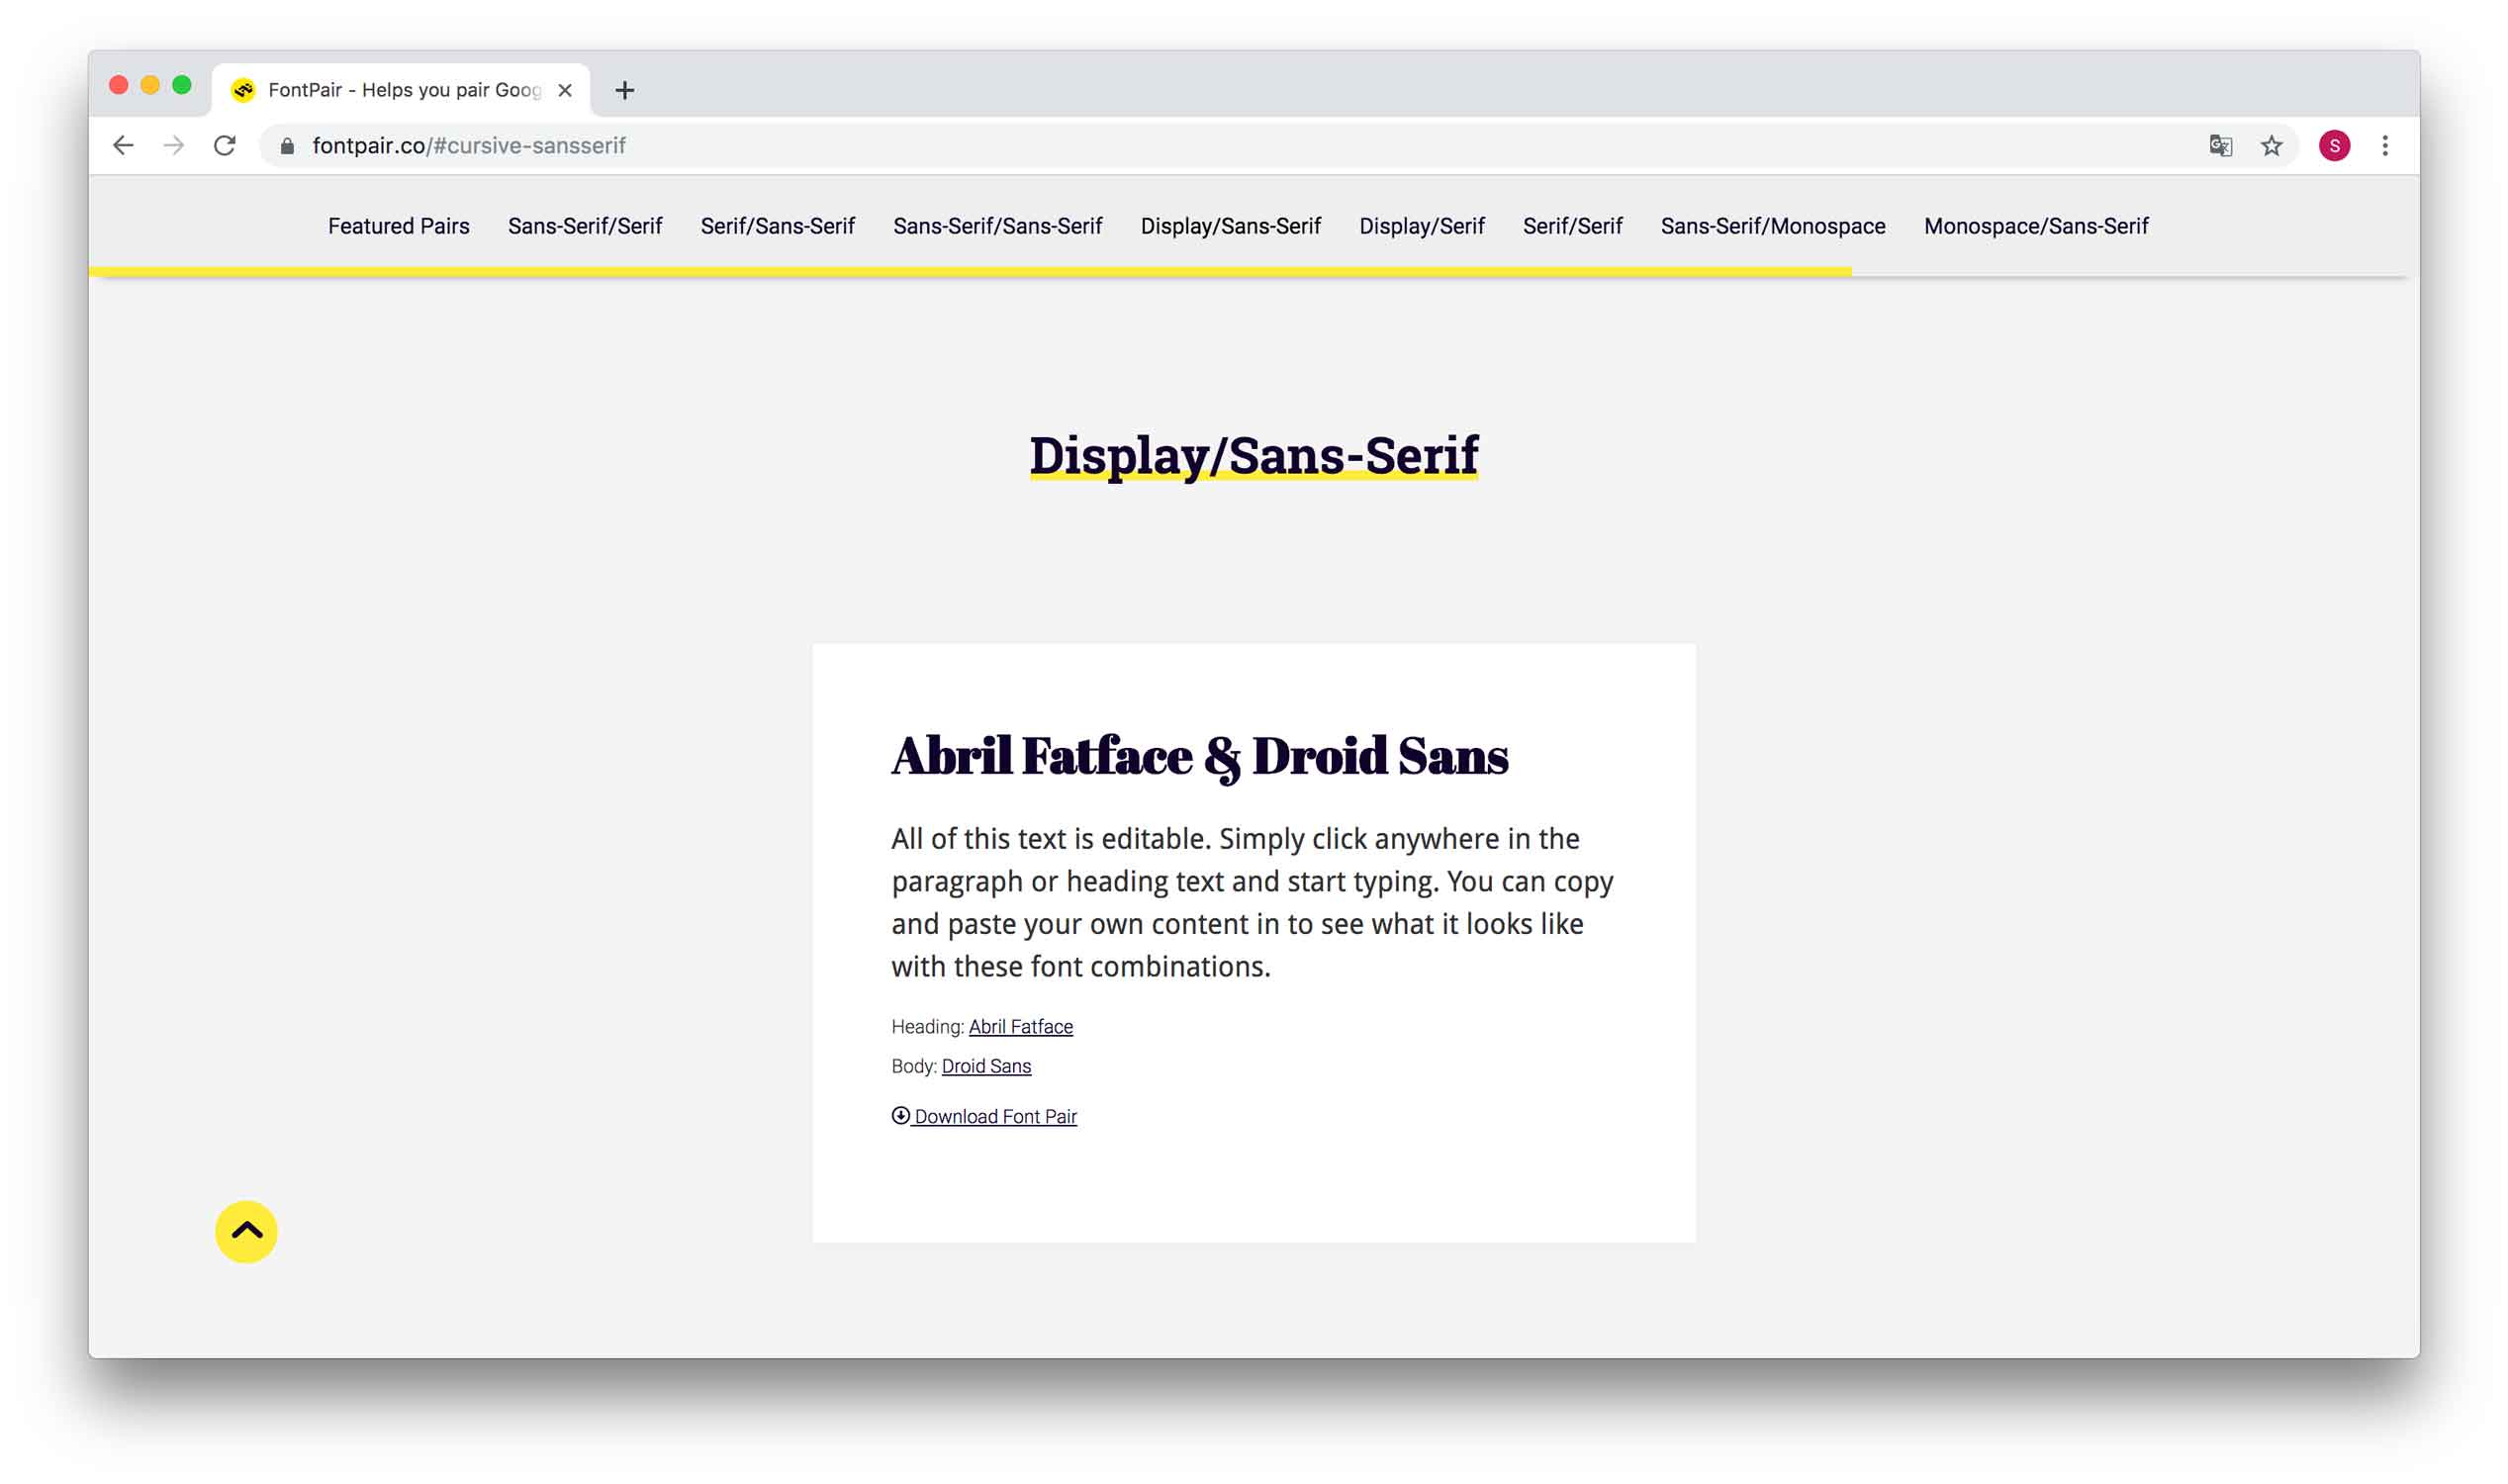This screenshot has height=1484, width=2508.
Task: Edit the Abril Fatface & Droid Sans heading
Action: pyautogui.click(x=1200, y=756)
